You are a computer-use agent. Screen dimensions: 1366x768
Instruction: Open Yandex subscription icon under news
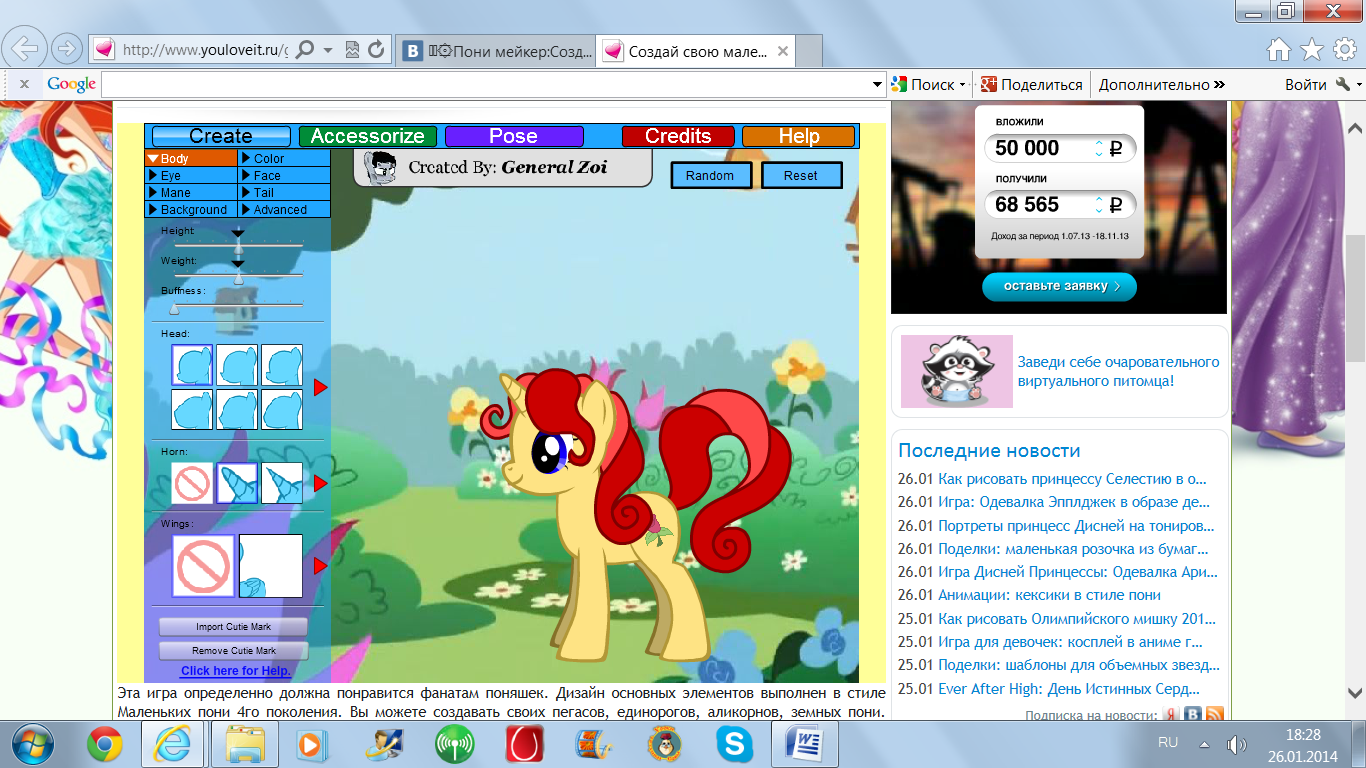coord(1170,715)
